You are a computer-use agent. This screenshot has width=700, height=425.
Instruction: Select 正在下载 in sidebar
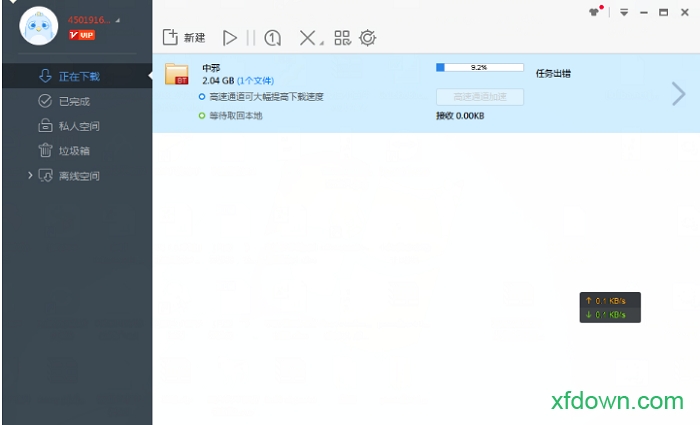click(77, 76)
